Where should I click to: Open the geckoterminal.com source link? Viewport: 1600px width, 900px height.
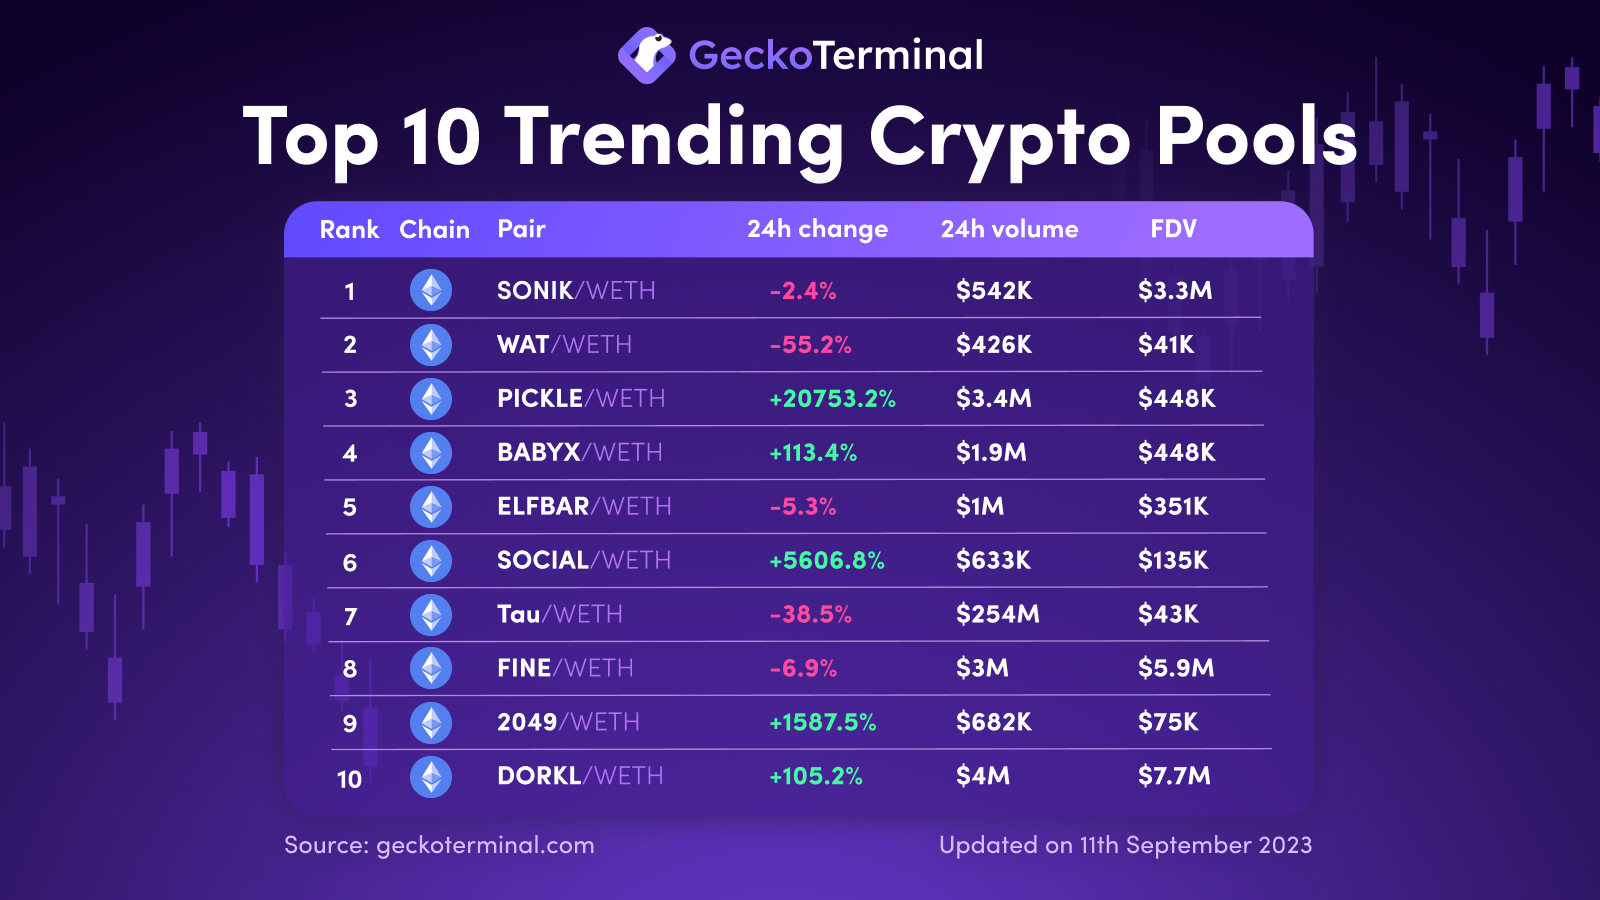tap(485, 845)
